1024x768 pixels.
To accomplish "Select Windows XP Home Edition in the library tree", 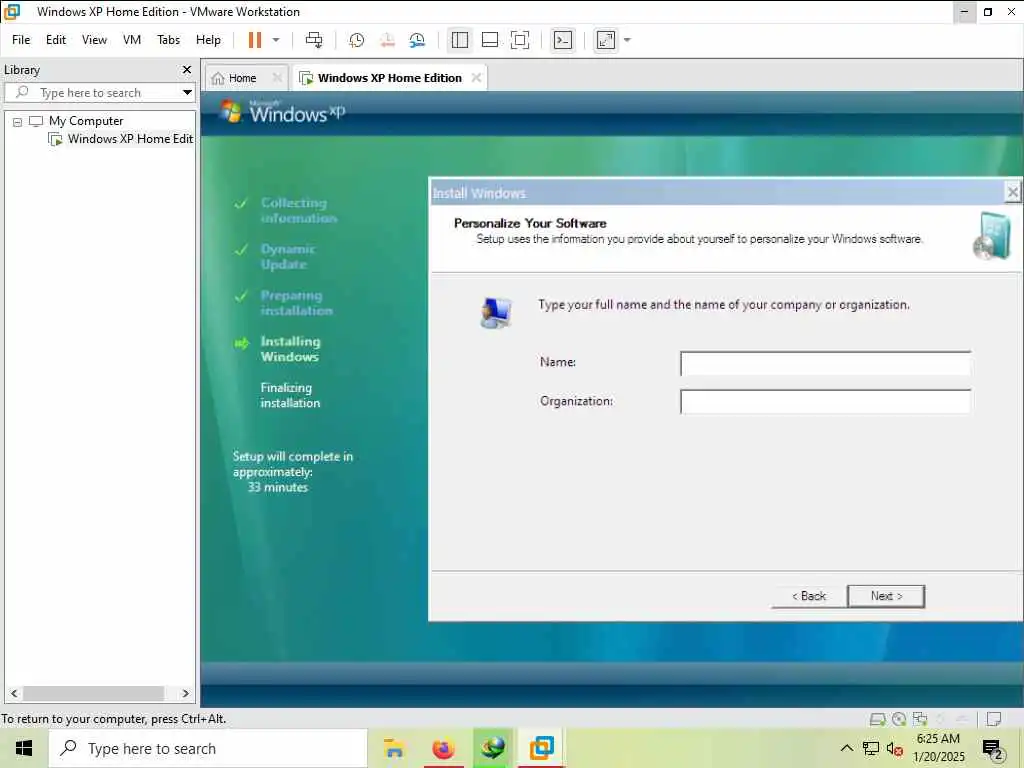I will coord(130,138).
